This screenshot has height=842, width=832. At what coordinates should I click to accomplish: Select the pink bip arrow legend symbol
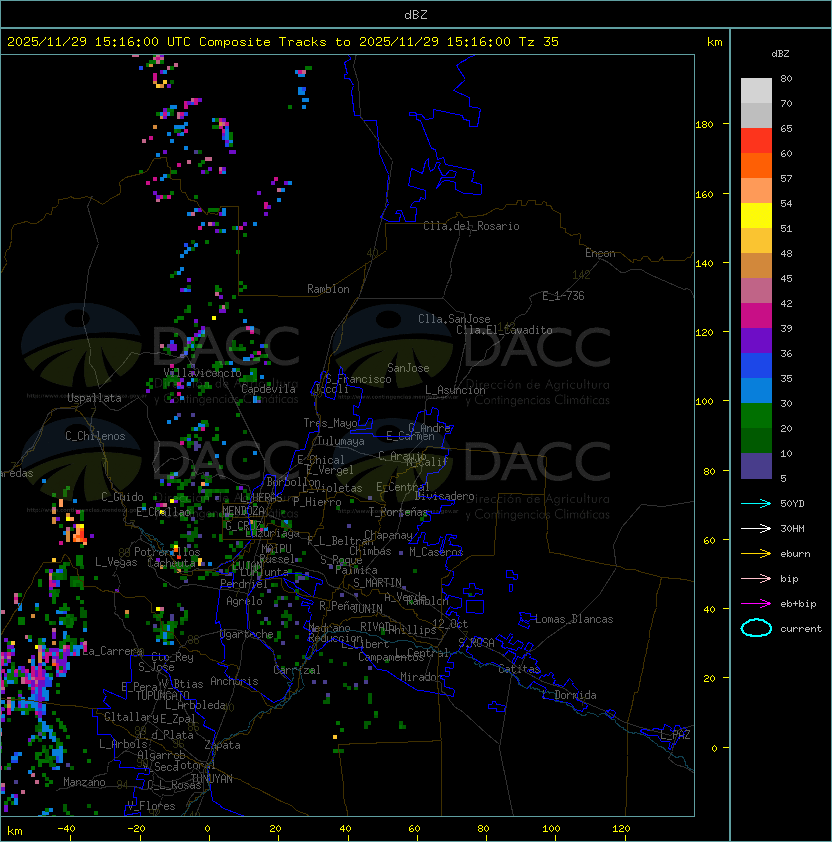(x=756, y=578)
